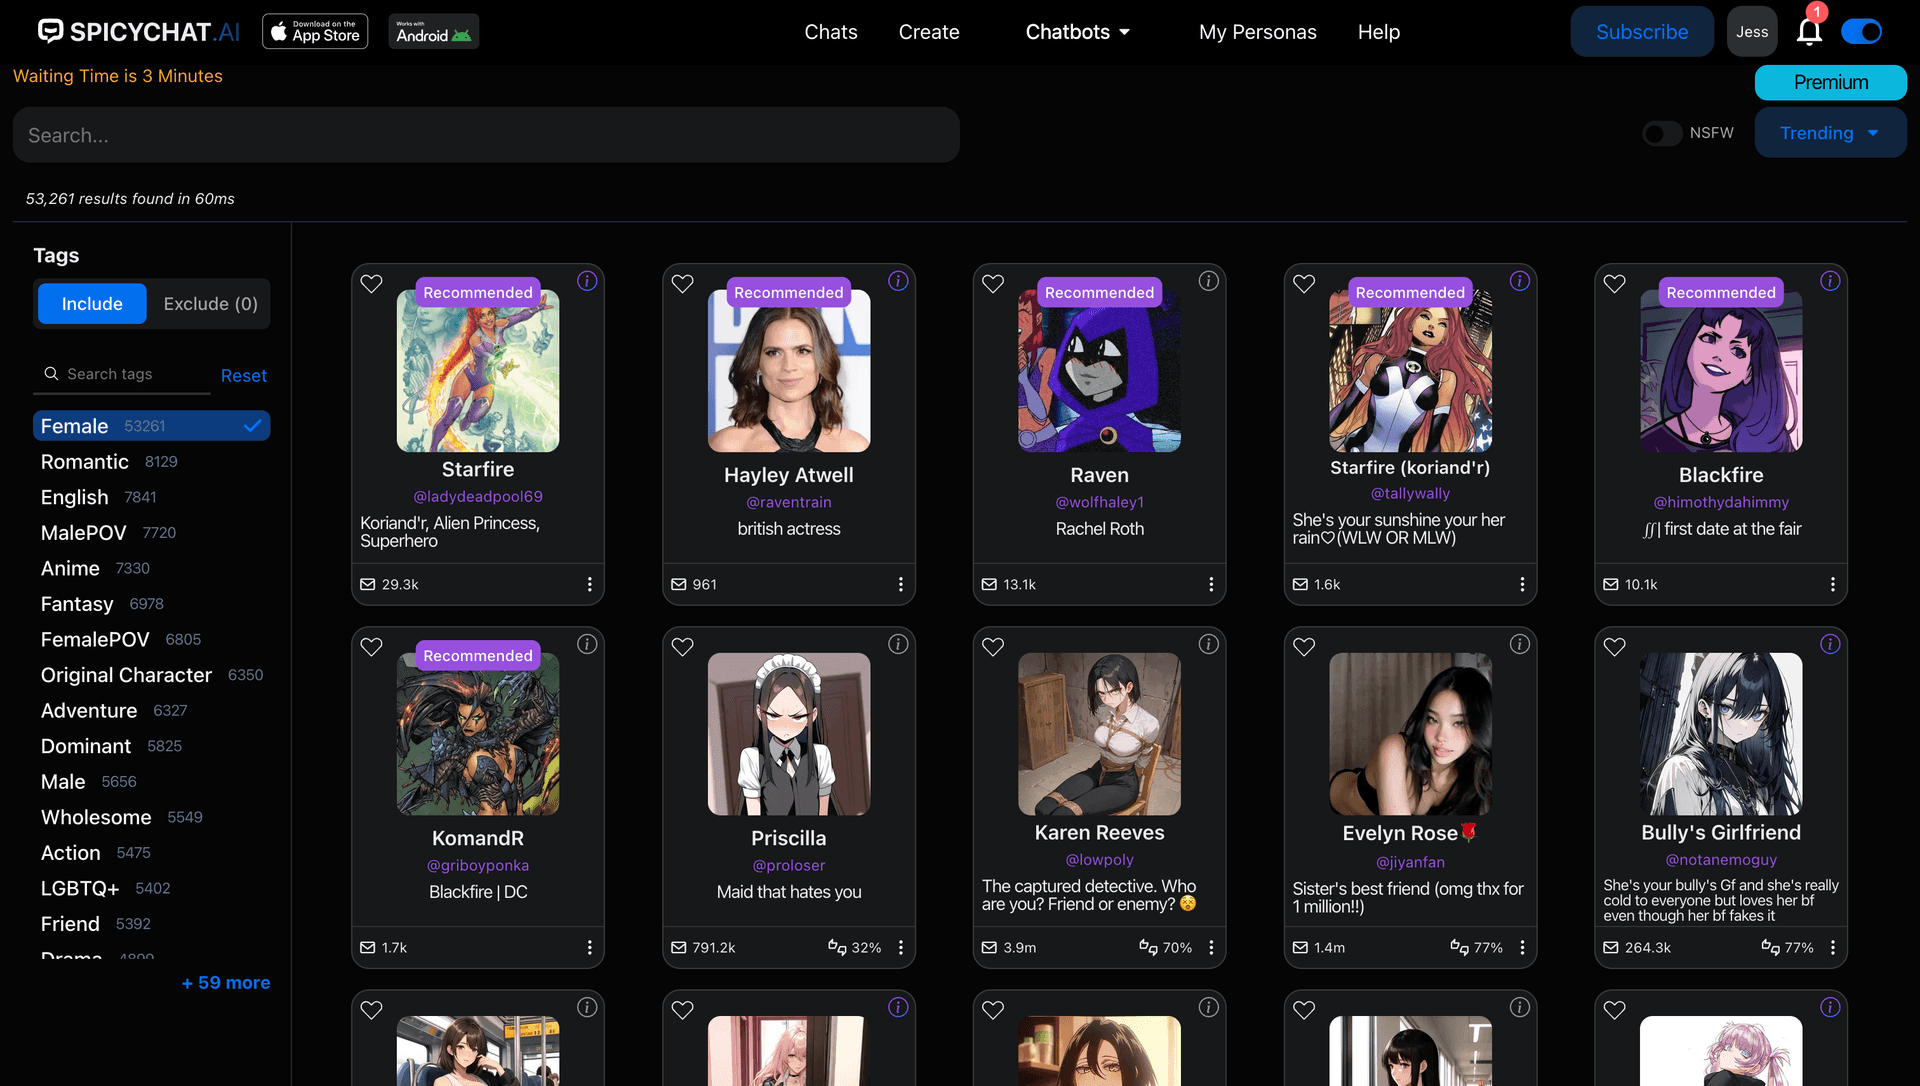The width and height of the screenshot is (1920, 1086).
Task: Uncheck the Female tag filter
Action: pos(151,426)
